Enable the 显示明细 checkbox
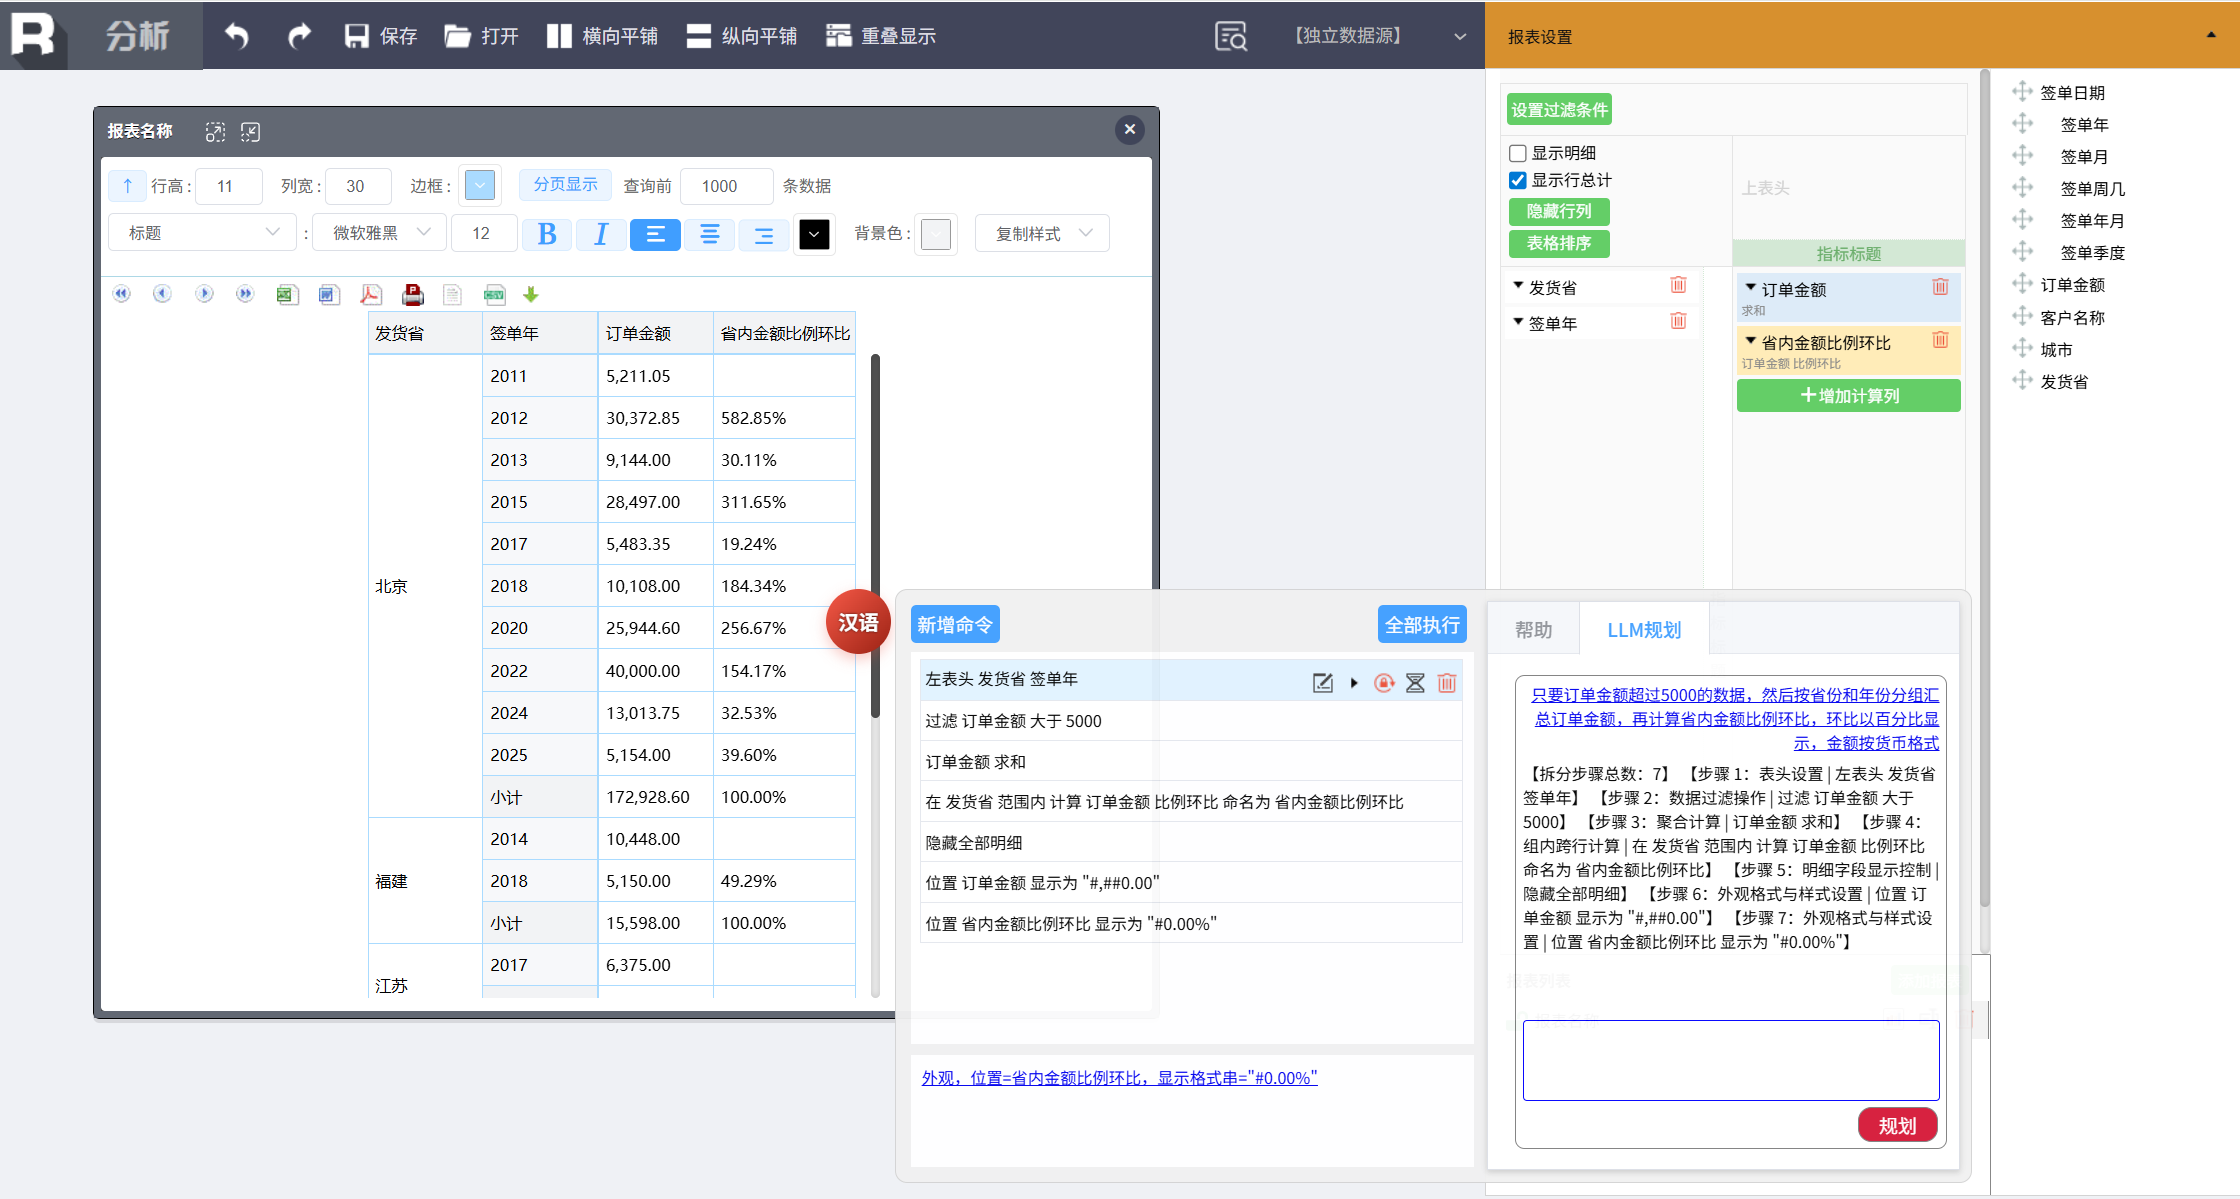 point(1518,153)
